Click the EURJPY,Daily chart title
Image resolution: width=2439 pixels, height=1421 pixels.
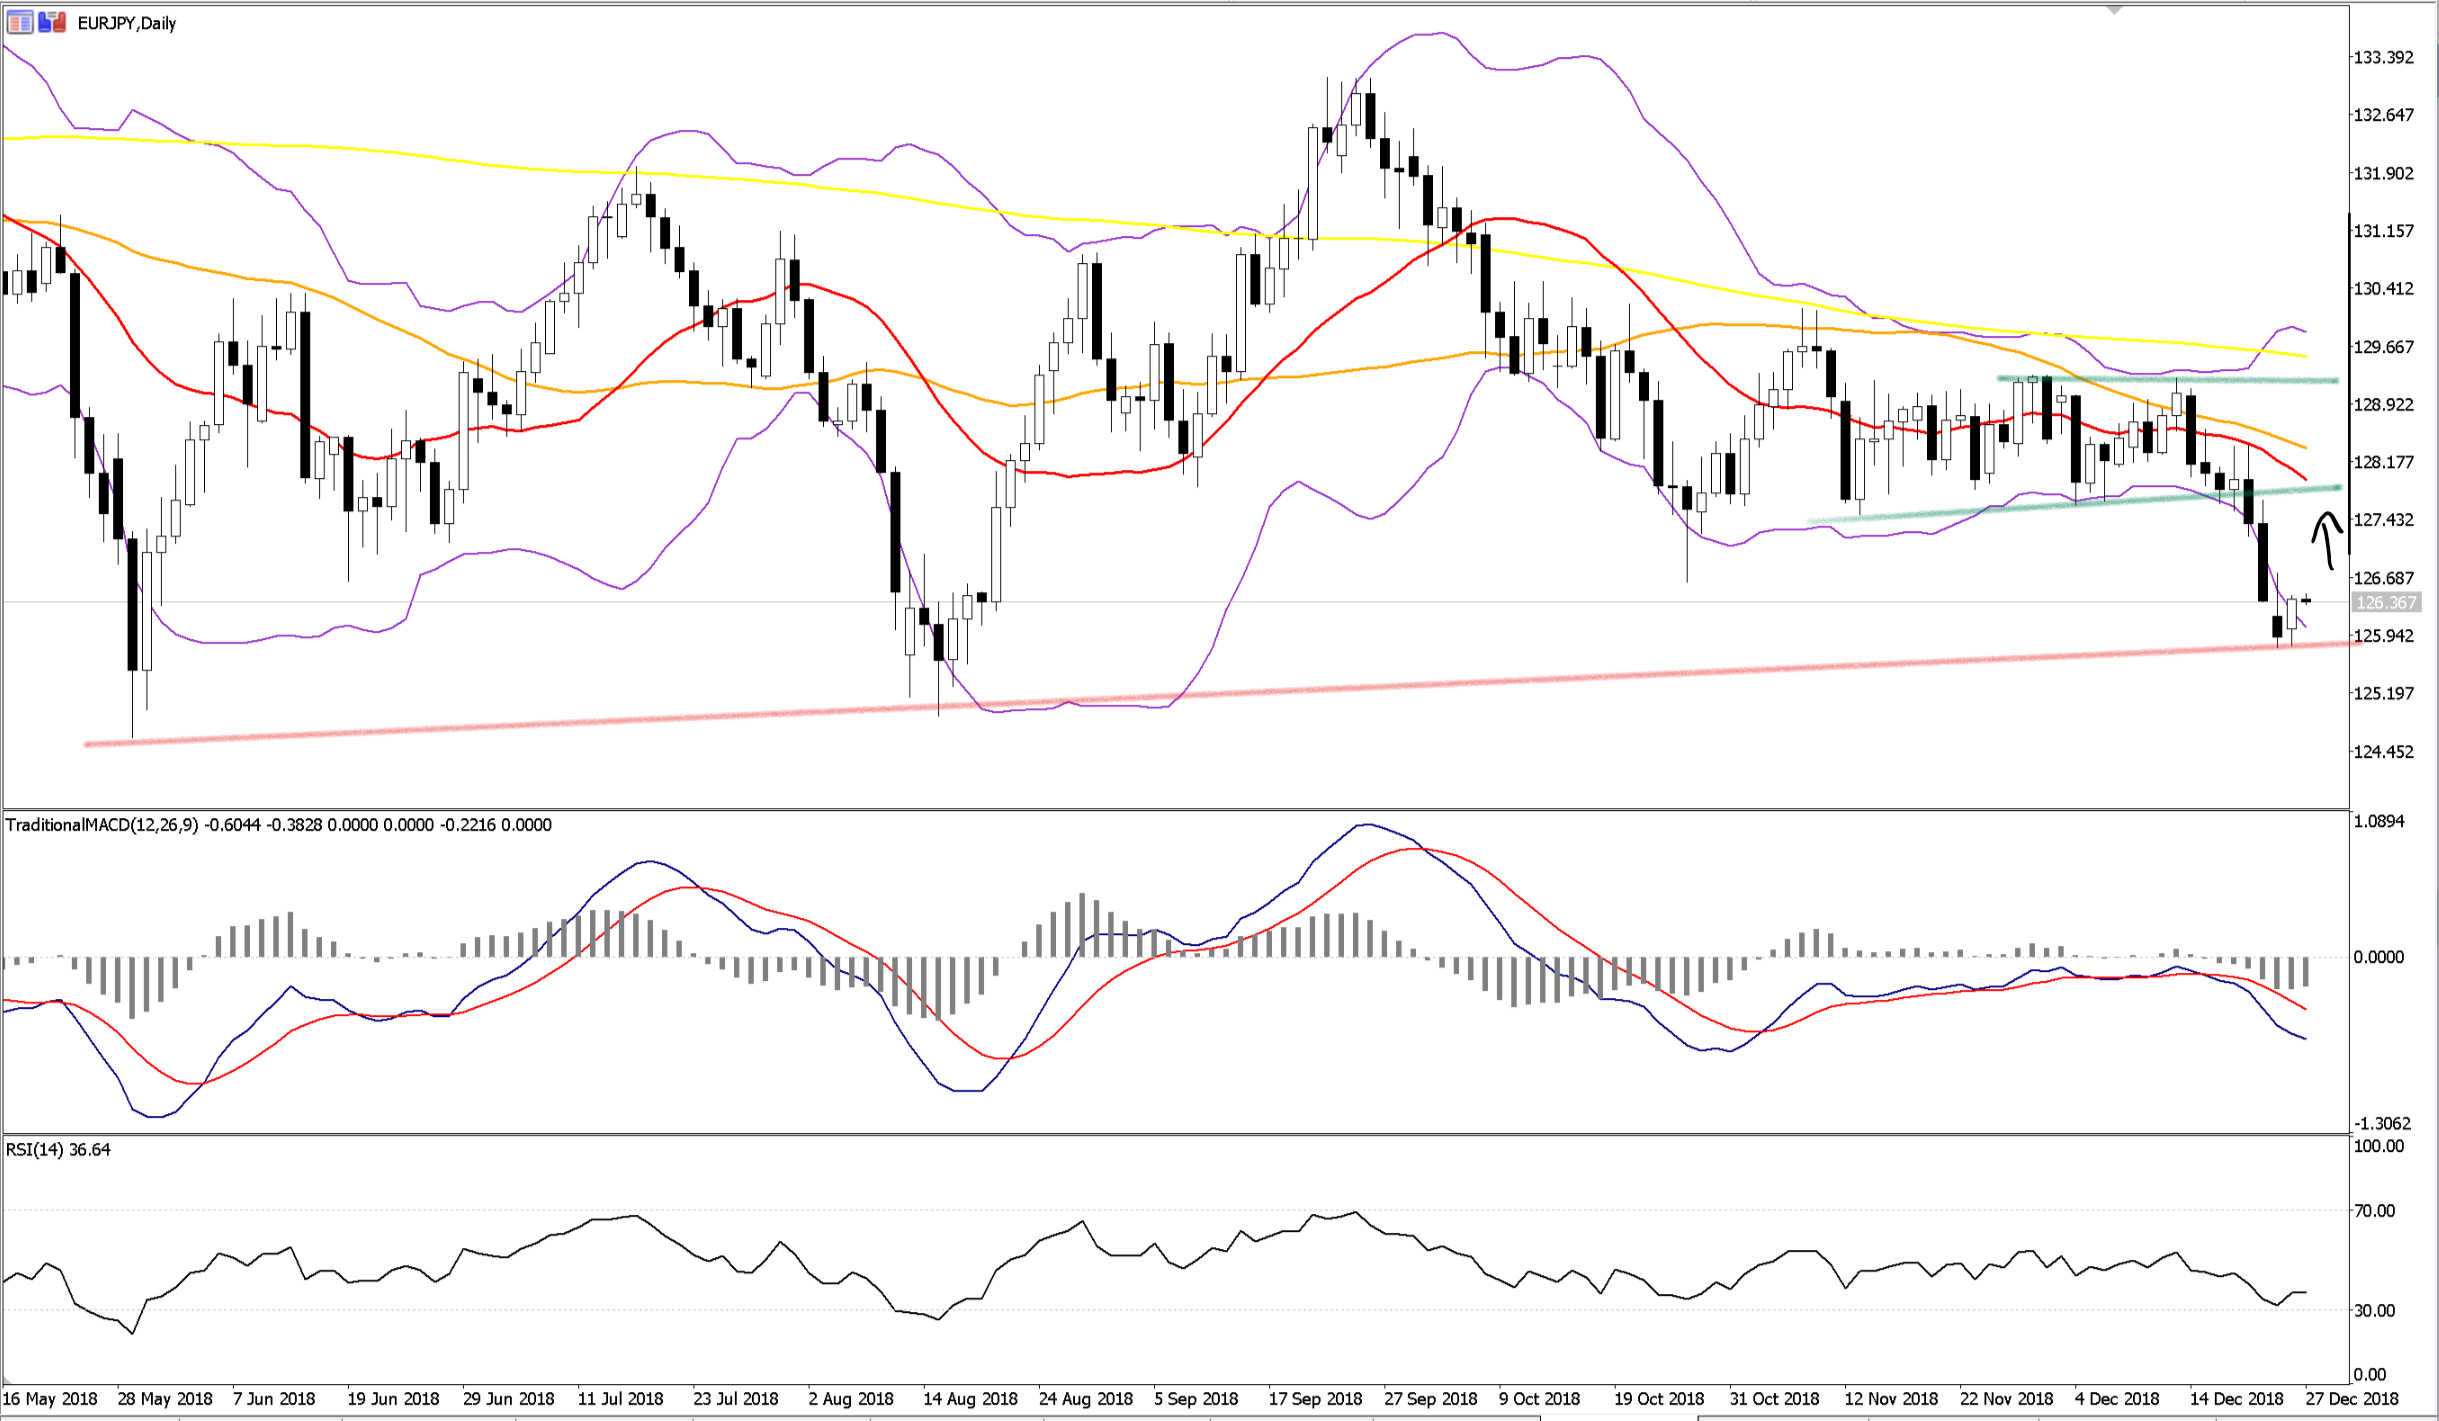[126, 23]
